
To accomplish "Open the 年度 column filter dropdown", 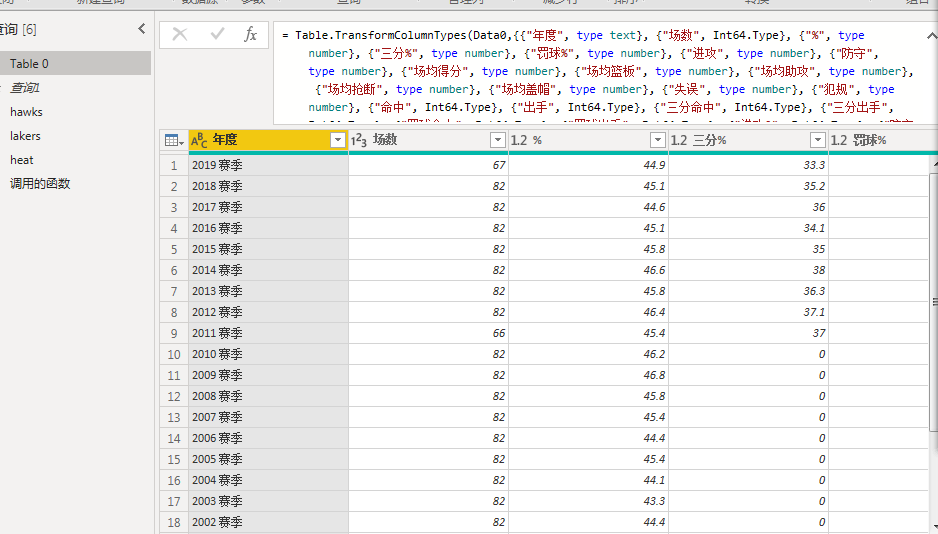I will click(337, 141).
